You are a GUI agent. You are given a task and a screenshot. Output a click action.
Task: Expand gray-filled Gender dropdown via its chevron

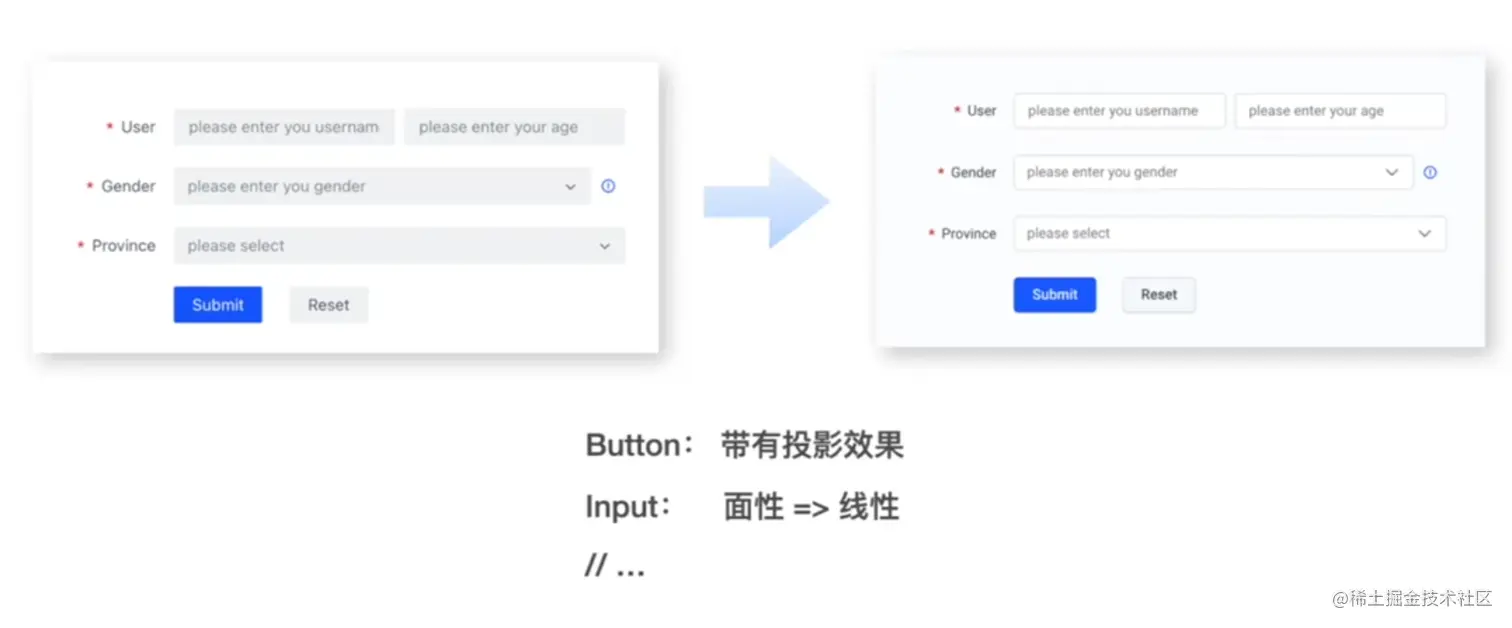pyautogui.click(x=570, y=187)
